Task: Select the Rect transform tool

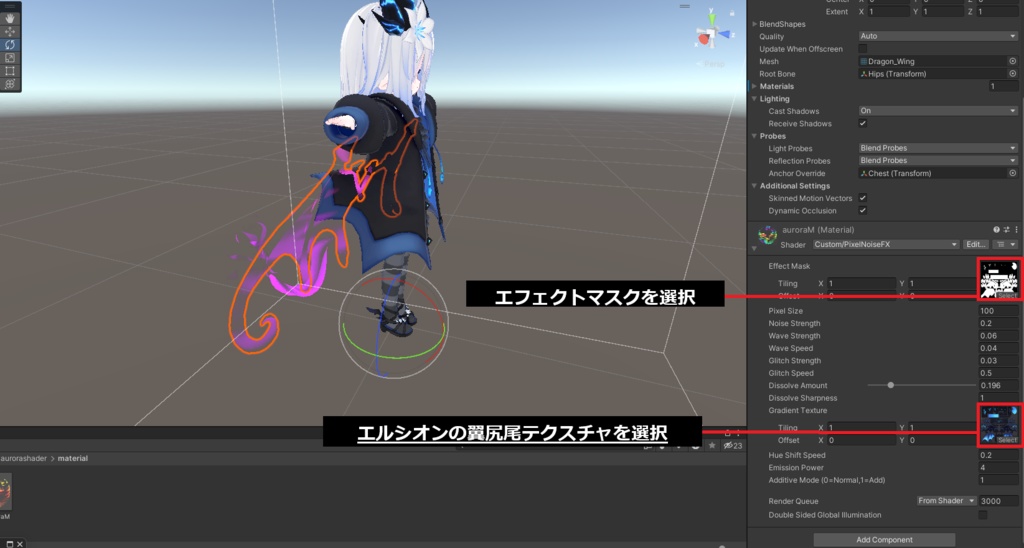Action: click(10, 71)
